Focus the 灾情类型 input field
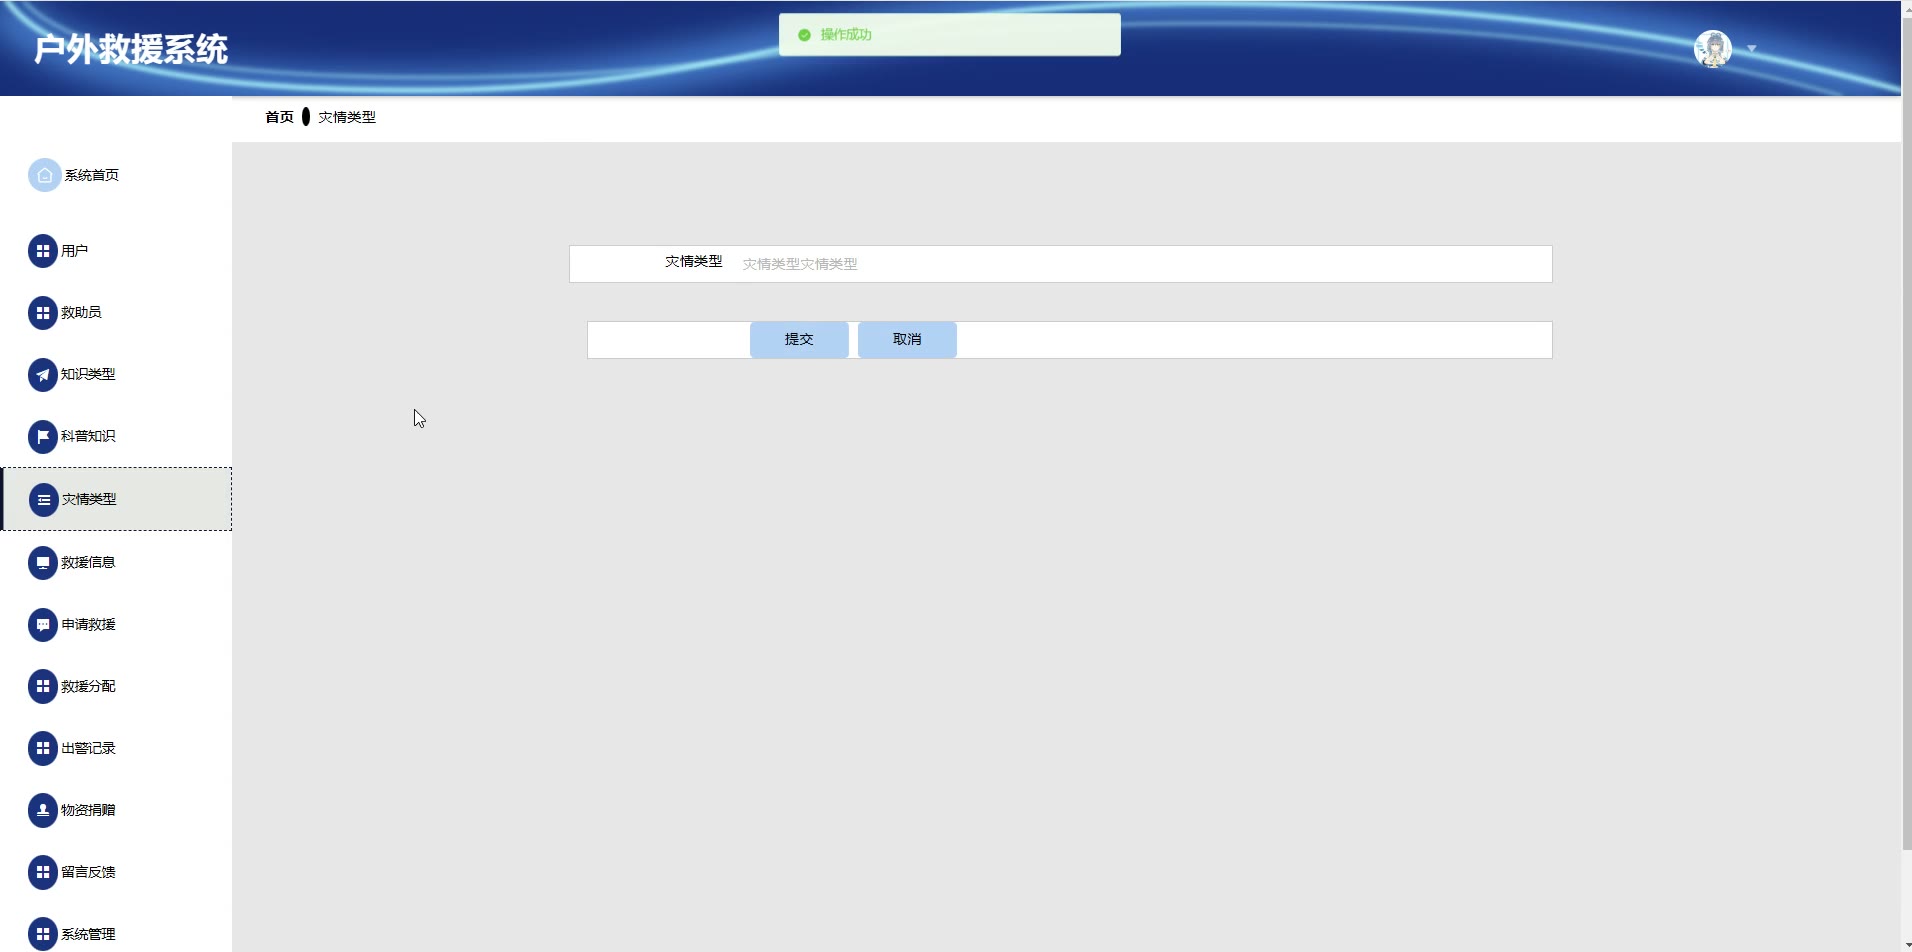 coord(1141,264)
